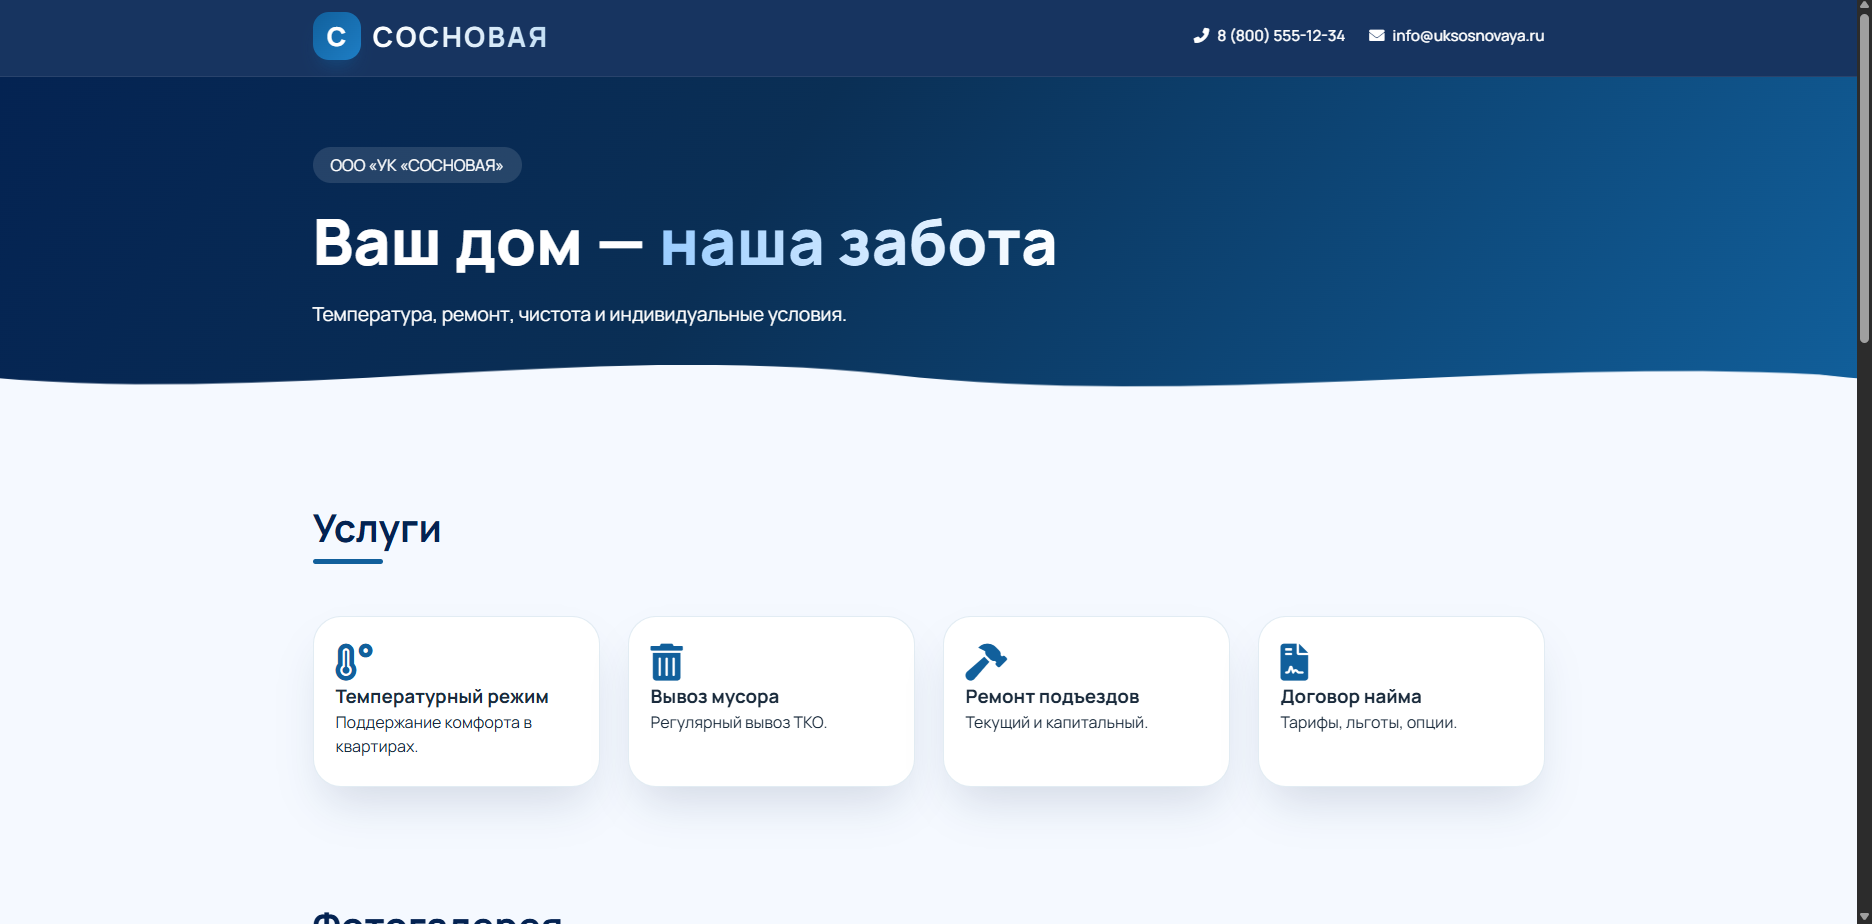Click the scrollbar down arrow
This screenshot has width=1872, height=924.
pyautogui.click(x=1864, y=917)
